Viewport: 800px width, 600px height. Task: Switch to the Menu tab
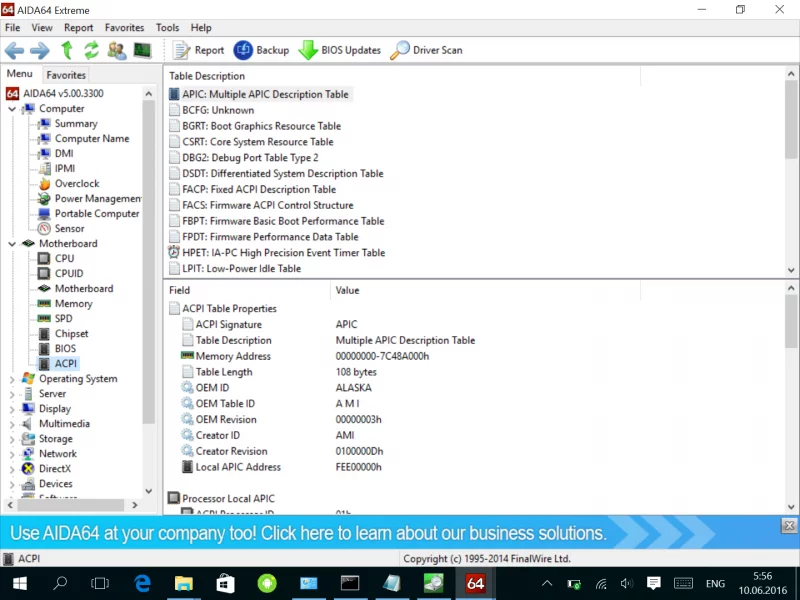(x=19, y=73)
